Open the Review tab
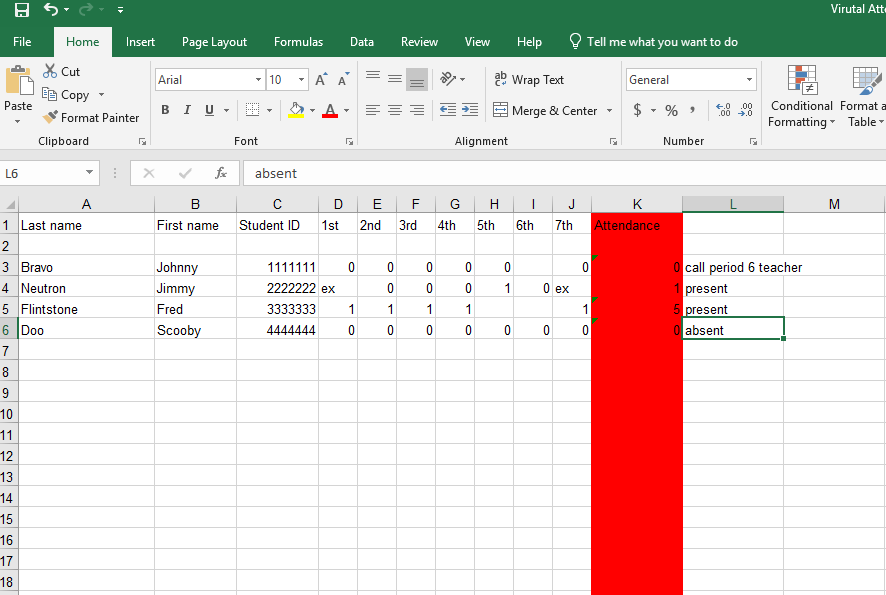Image resolution: width=886 pixels, height=595 pixels. tap(419, 42)
